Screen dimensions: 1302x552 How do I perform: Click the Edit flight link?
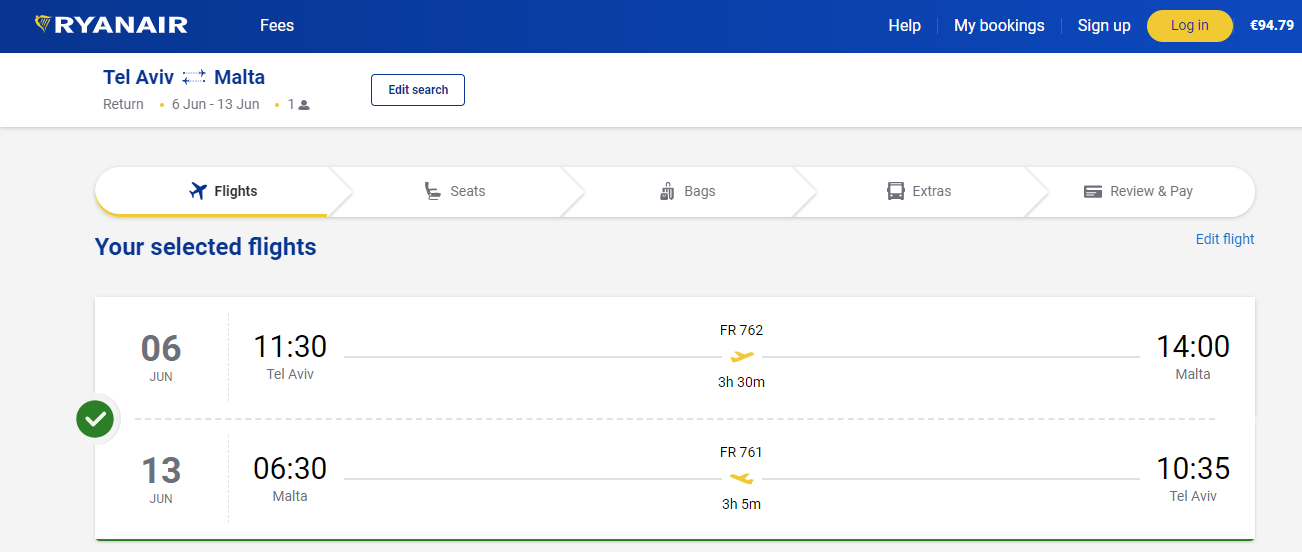[x=1225, y=239]
